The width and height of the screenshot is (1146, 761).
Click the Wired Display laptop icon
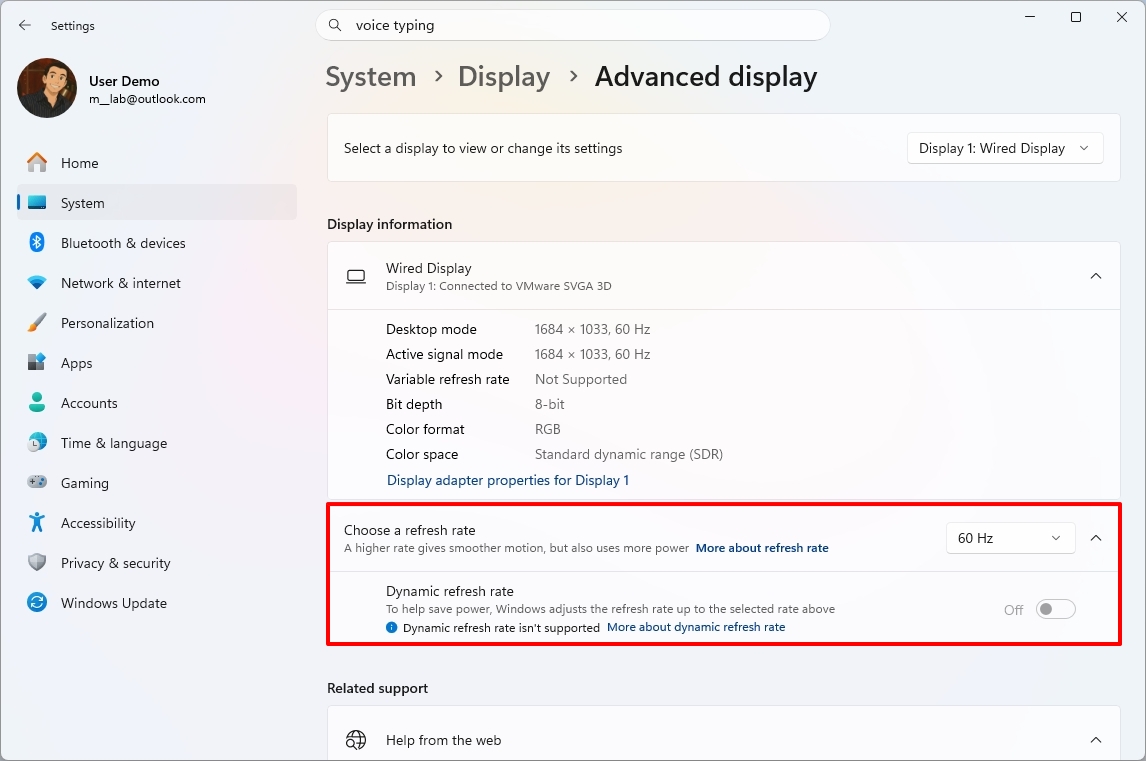(356, 276)
